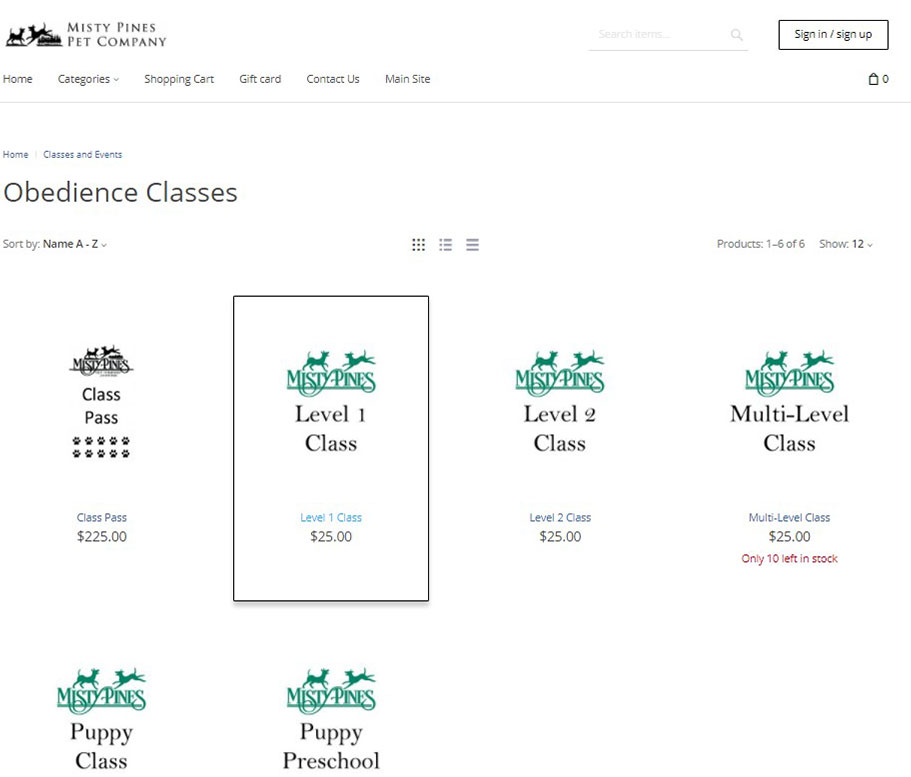Change the Show 12 items per page dropdown
This screenshot has width=911, height=777.
point(861,244)
